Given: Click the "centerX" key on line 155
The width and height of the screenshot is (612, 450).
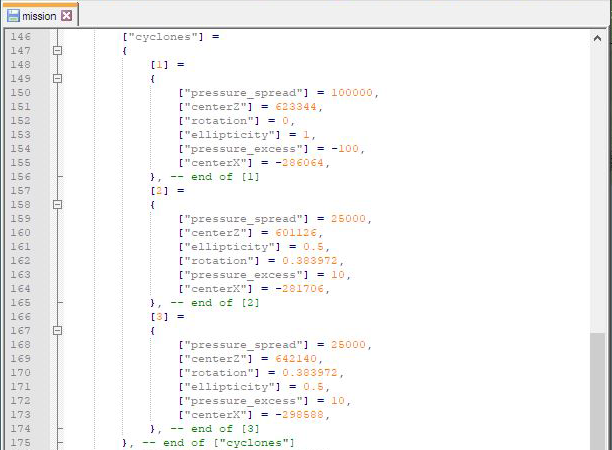Looking at the screenshot, I should [x=216, y=163].
